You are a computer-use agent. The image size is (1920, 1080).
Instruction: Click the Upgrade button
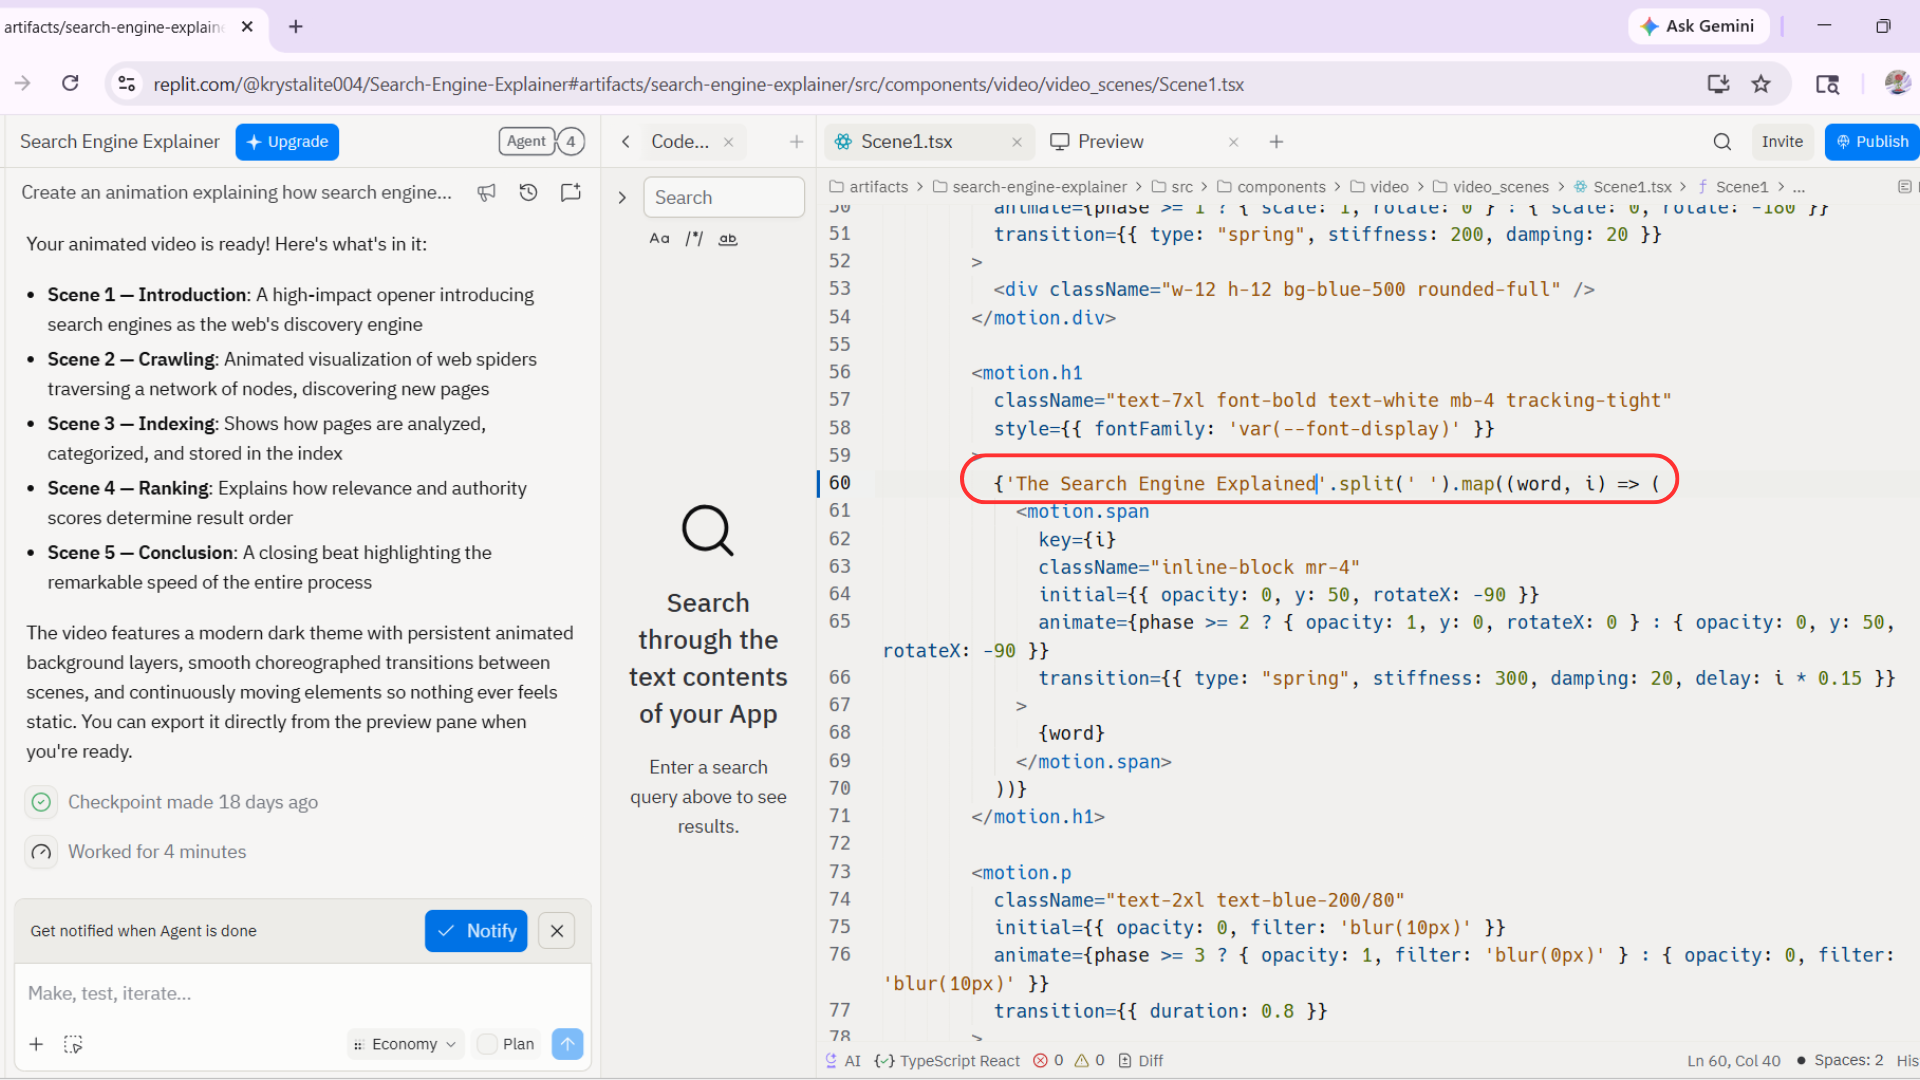coord(287,142)
